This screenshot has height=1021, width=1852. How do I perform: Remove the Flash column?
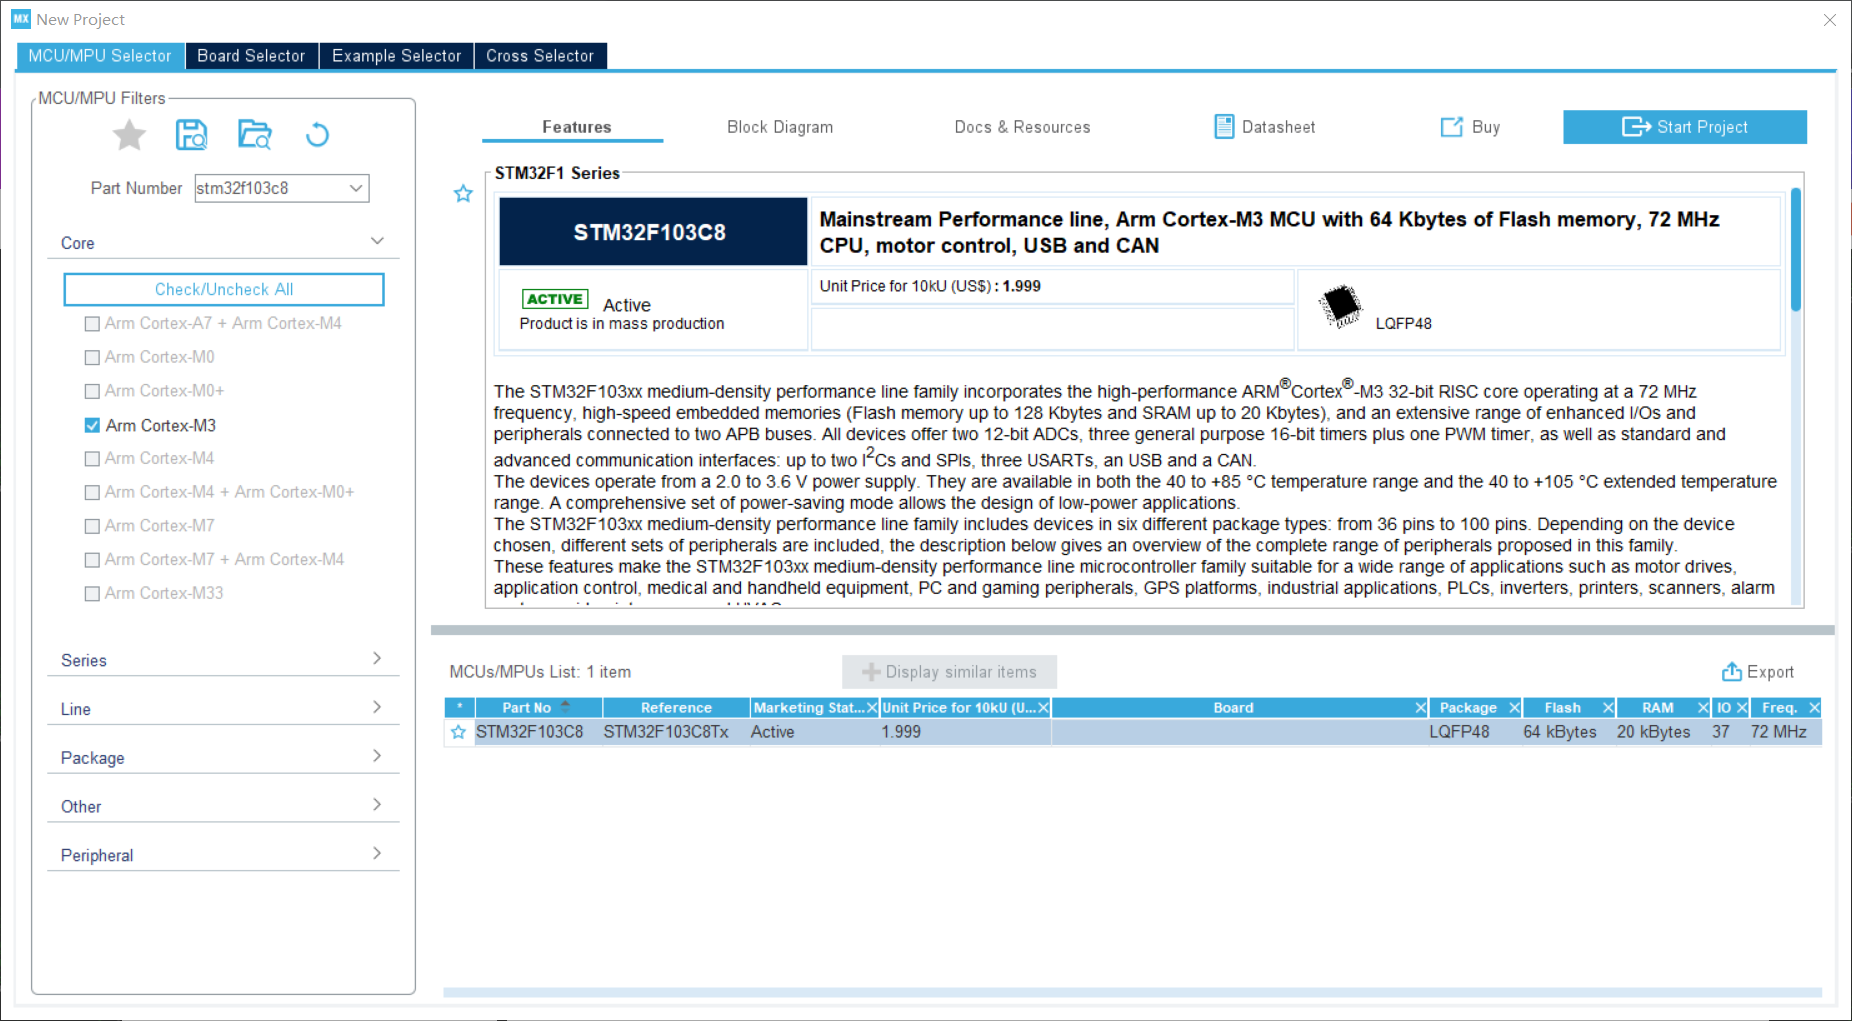[x=1608, y=708]
